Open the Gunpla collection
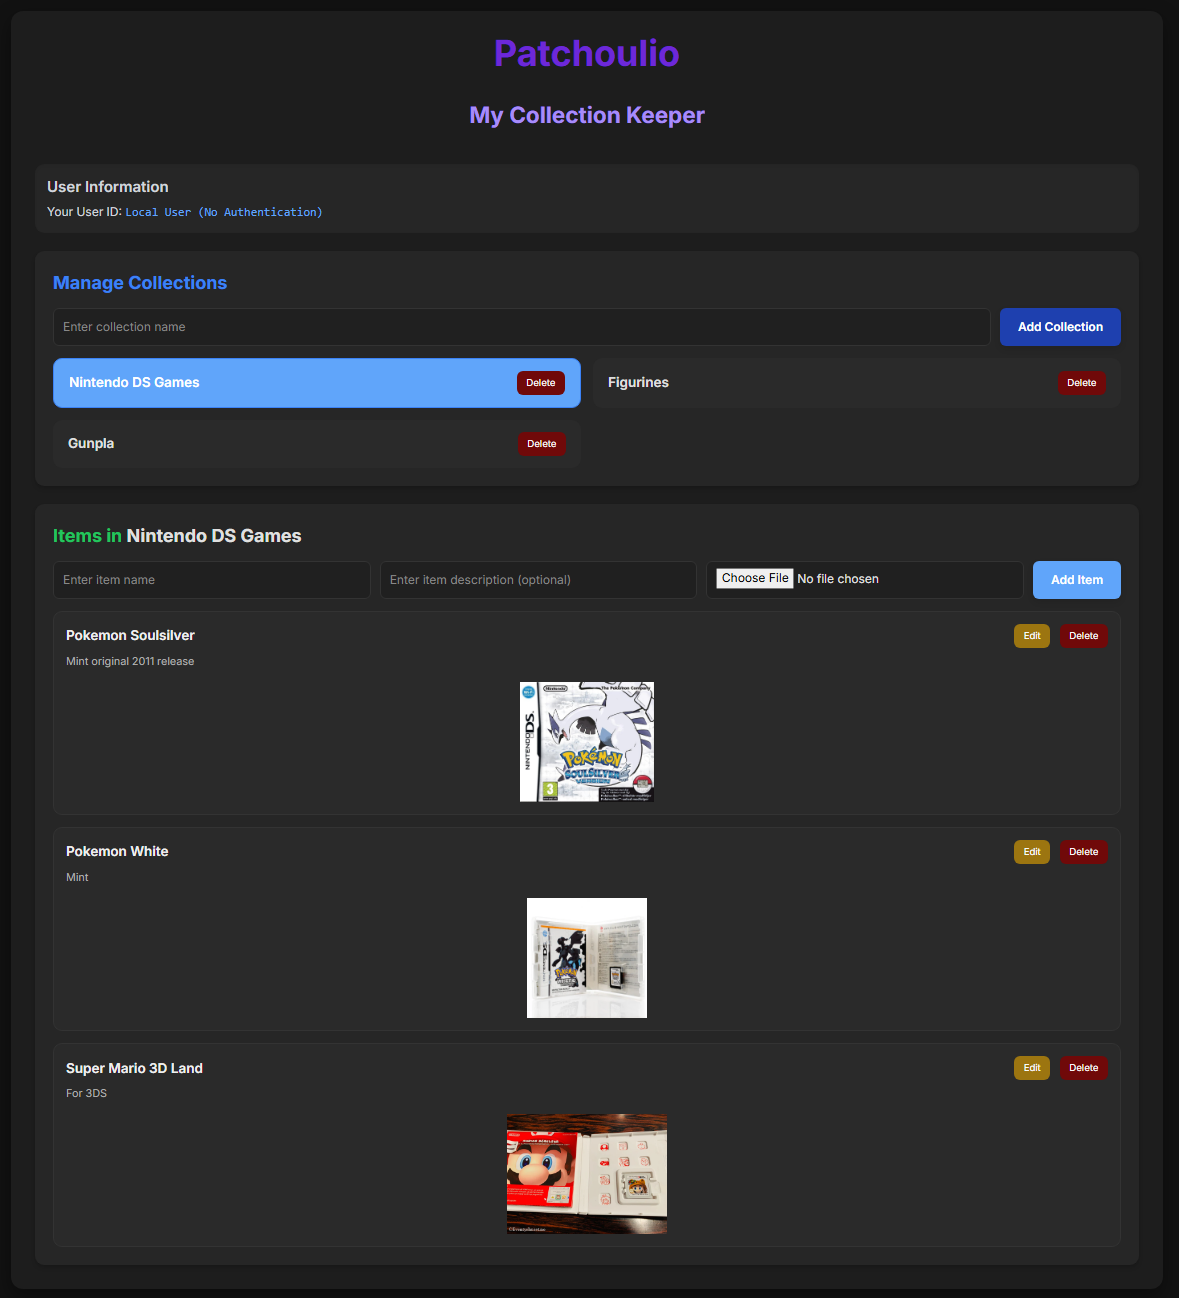Screen dimensions: 1179x1298 [317, 444]
